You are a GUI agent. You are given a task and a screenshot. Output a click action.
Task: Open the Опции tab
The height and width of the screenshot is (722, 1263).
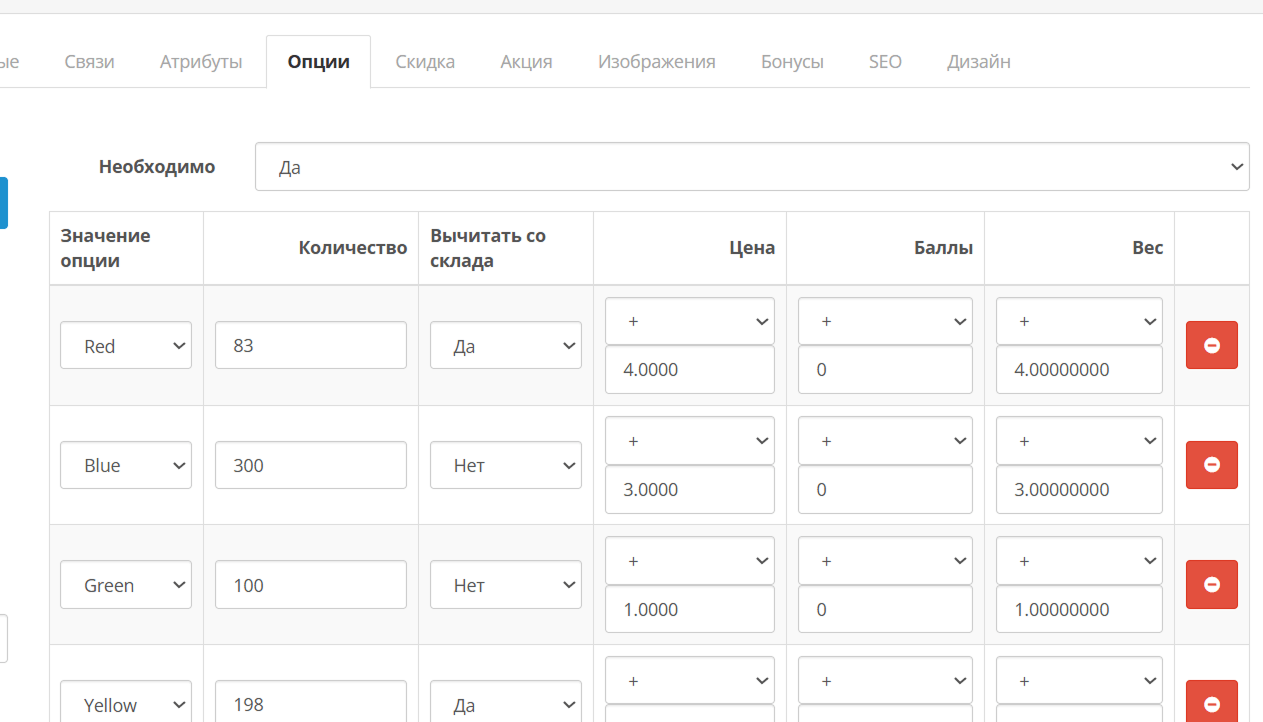pyautogui.click(x=318, y=62)
